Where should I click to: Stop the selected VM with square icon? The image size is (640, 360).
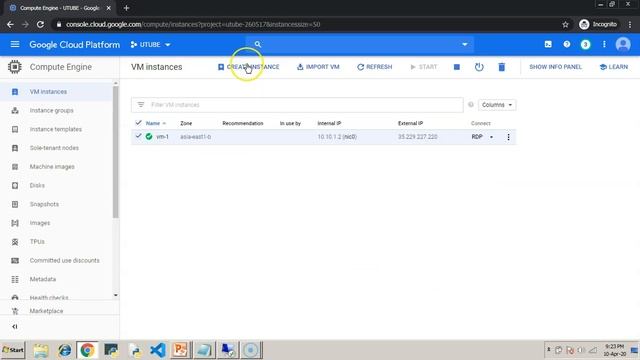pos(457,67)
